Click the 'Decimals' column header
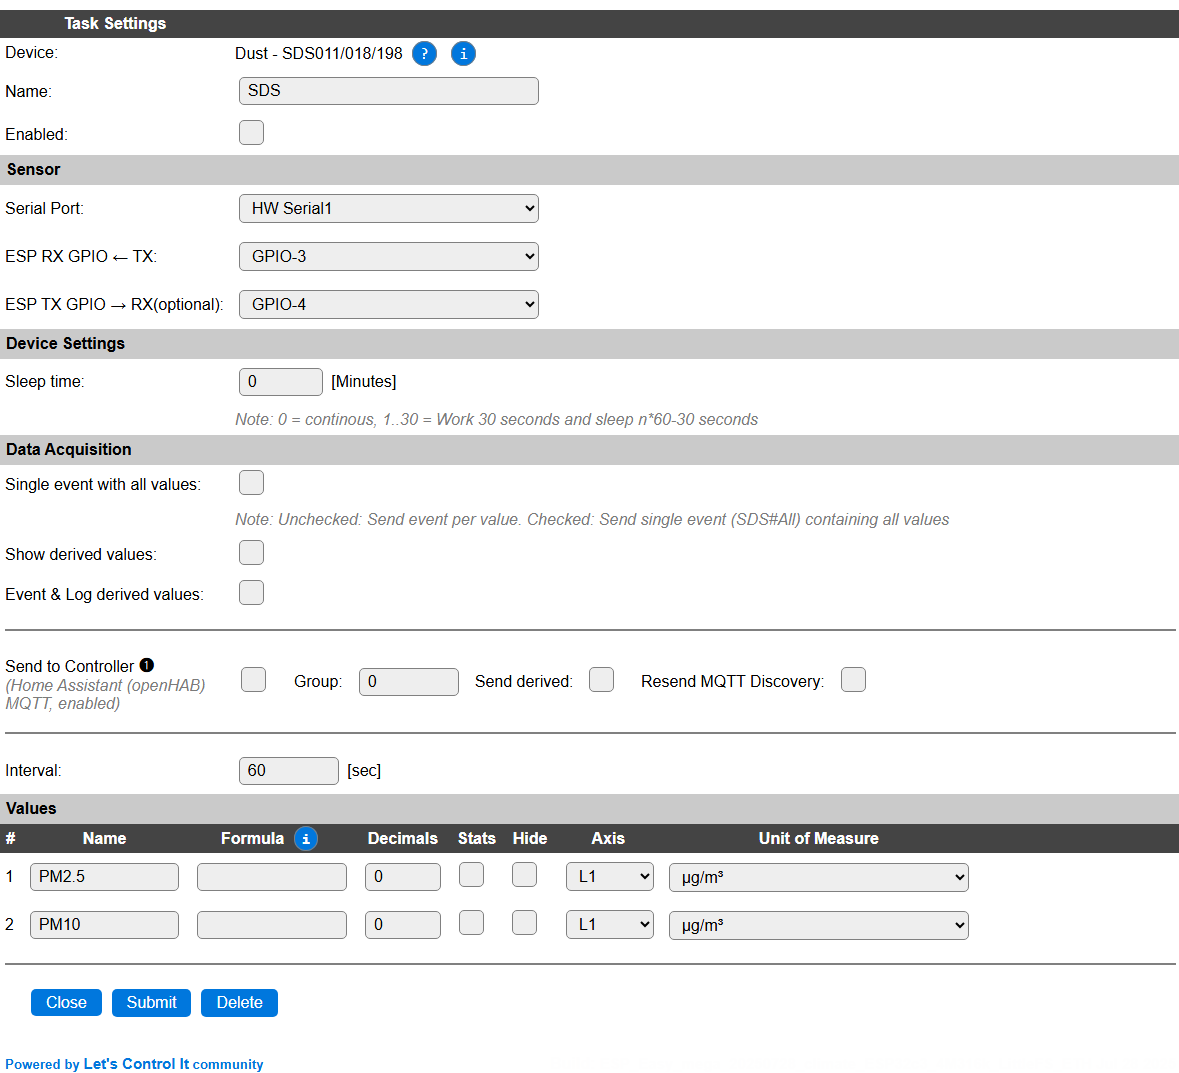Screen dimensions: 1179x1073 click(402, 838)
